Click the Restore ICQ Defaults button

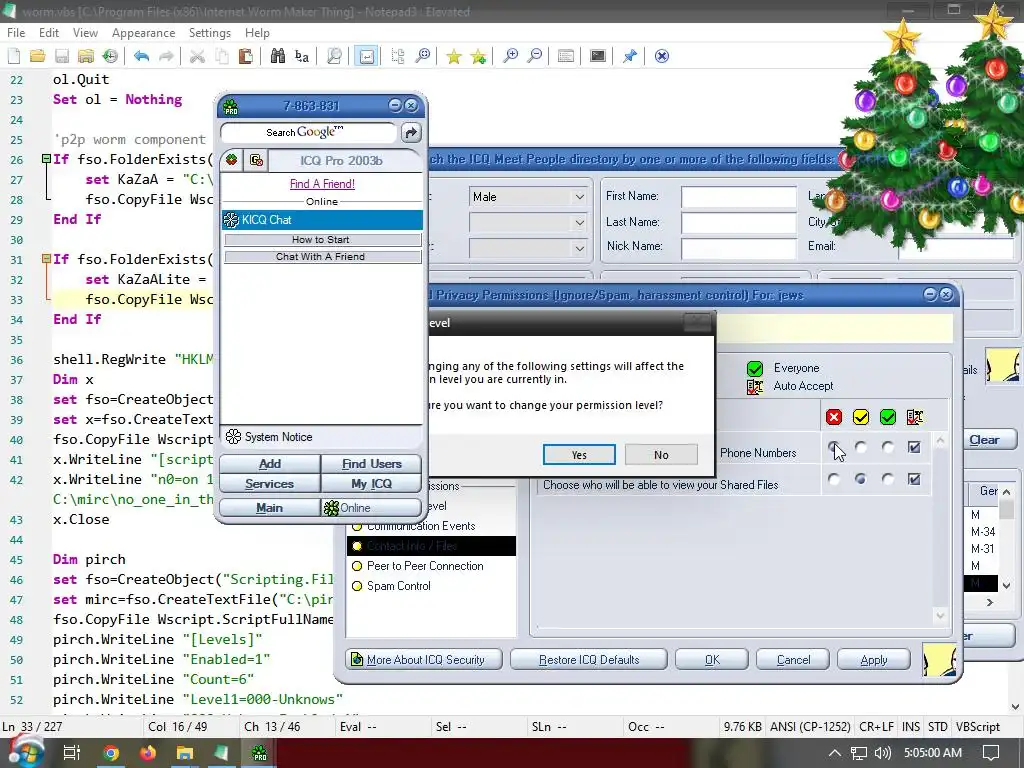click(x=589, y=660)
